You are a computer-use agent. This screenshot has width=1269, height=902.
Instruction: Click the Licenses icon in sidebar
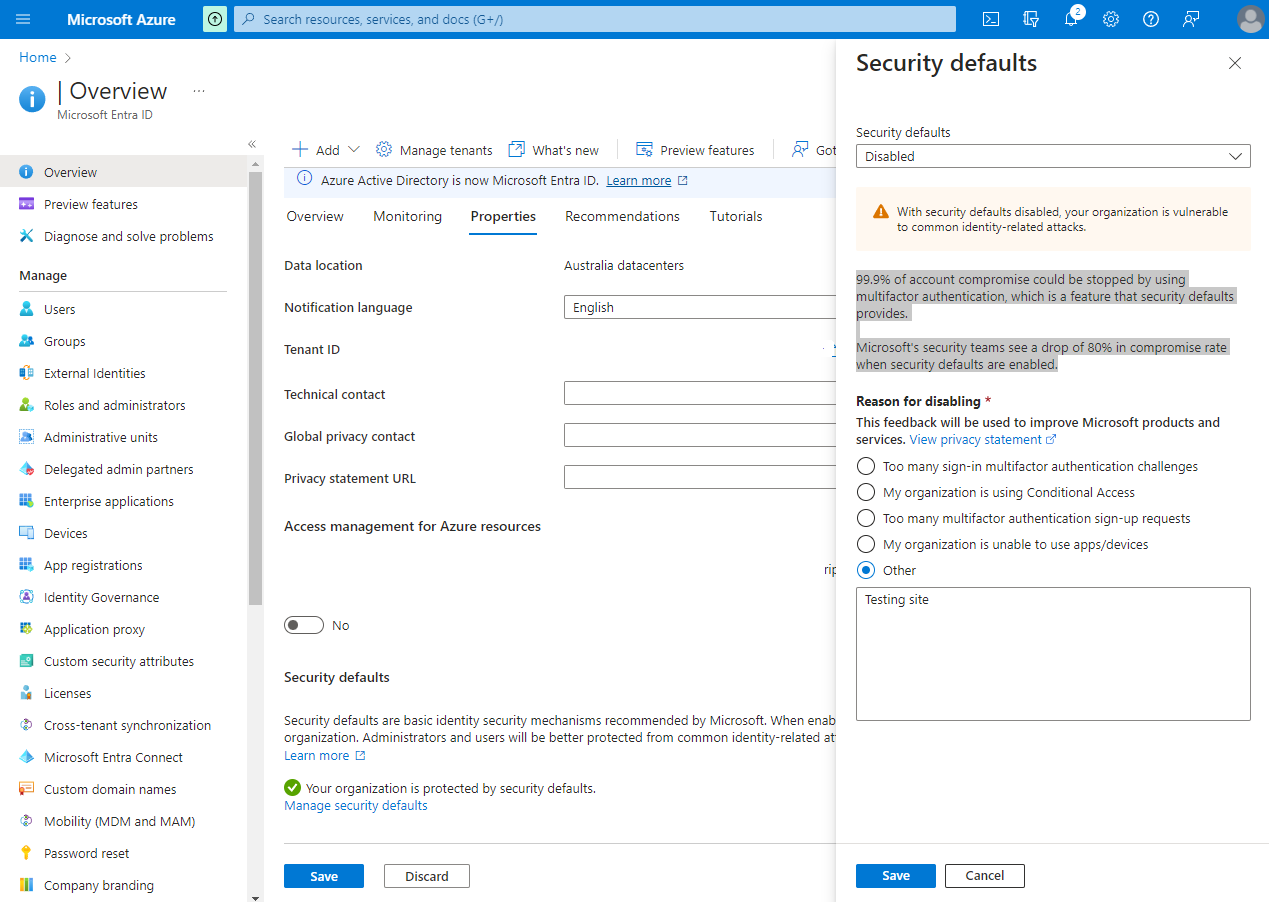pyautogui.click(x=27, y=693)
